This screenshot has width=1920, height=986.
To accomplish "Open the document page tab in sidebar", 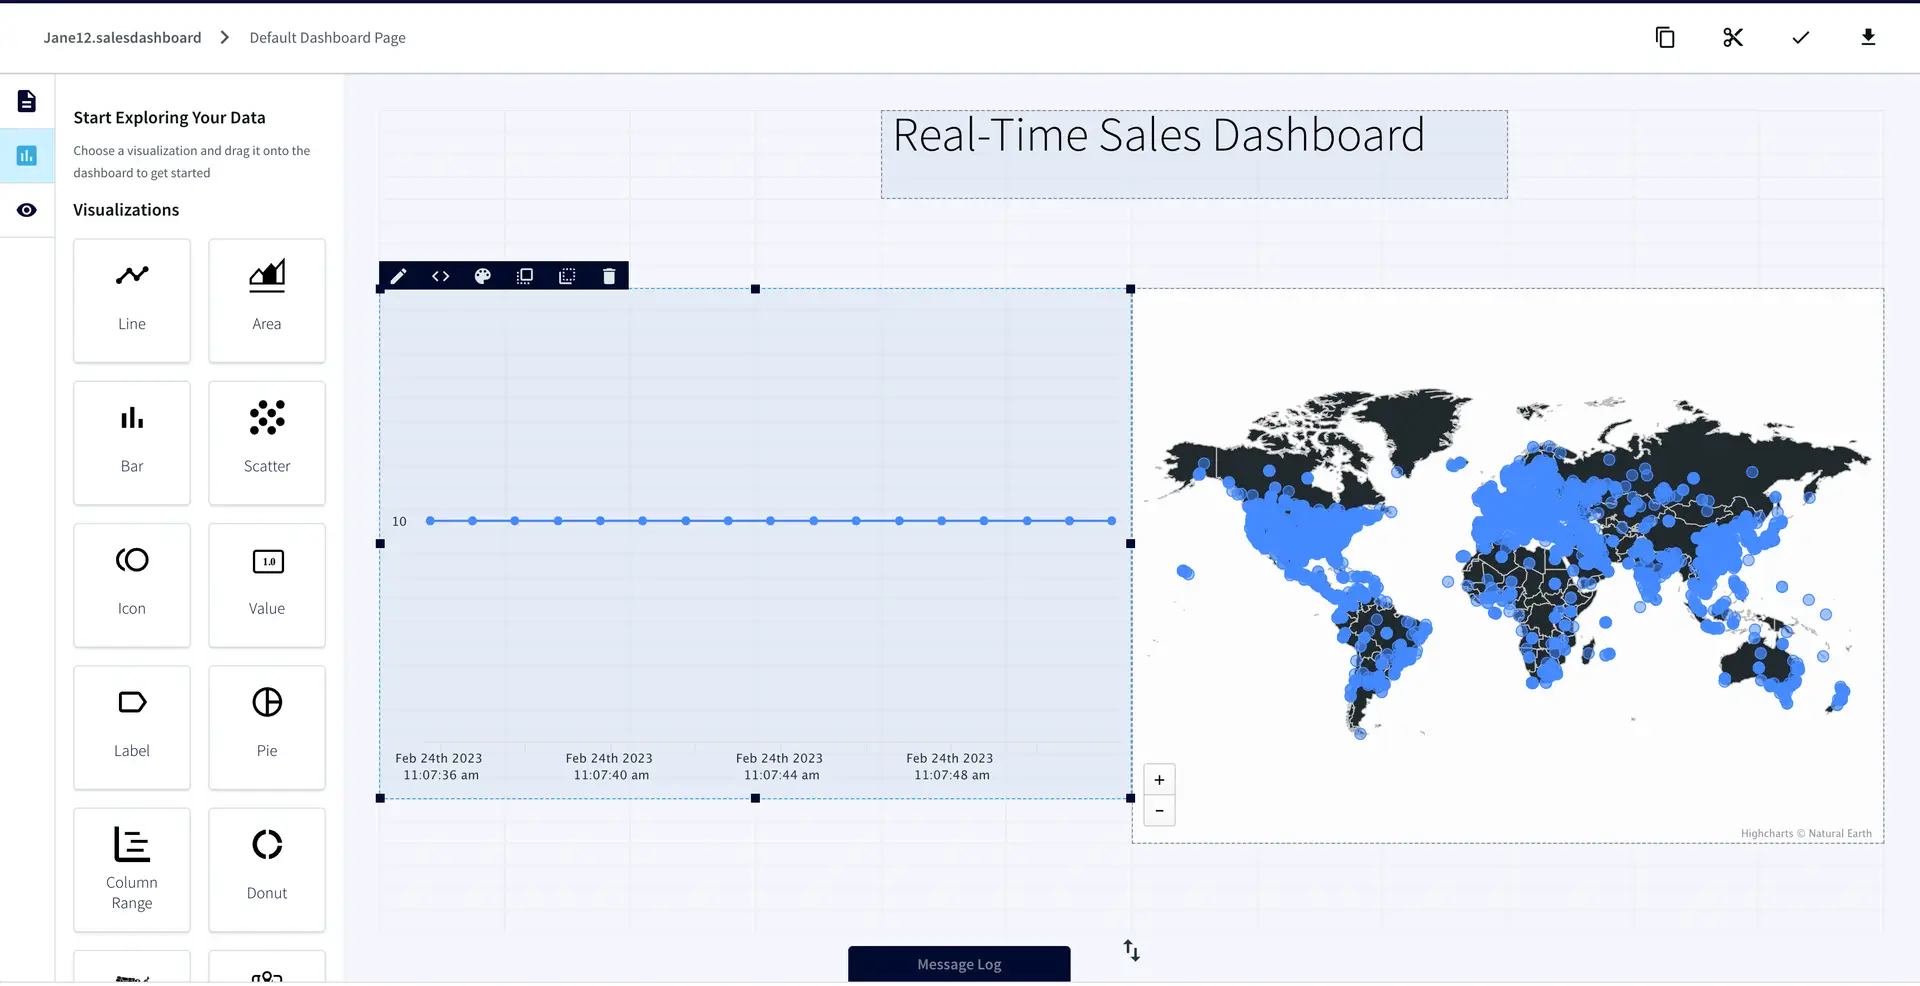I will (x=27, y=101).
